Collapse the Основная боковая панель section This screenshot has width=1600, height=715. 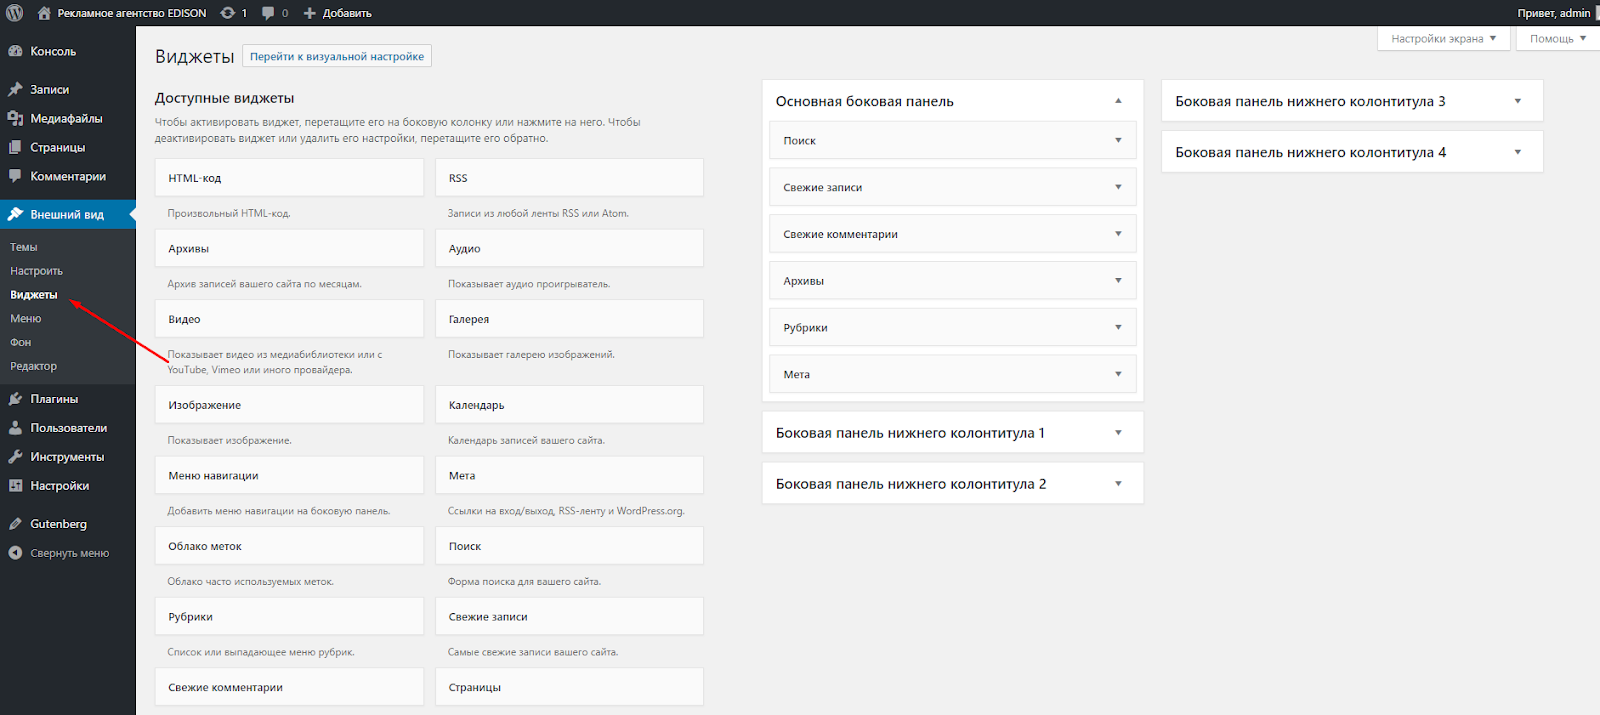pos(1118,101)
